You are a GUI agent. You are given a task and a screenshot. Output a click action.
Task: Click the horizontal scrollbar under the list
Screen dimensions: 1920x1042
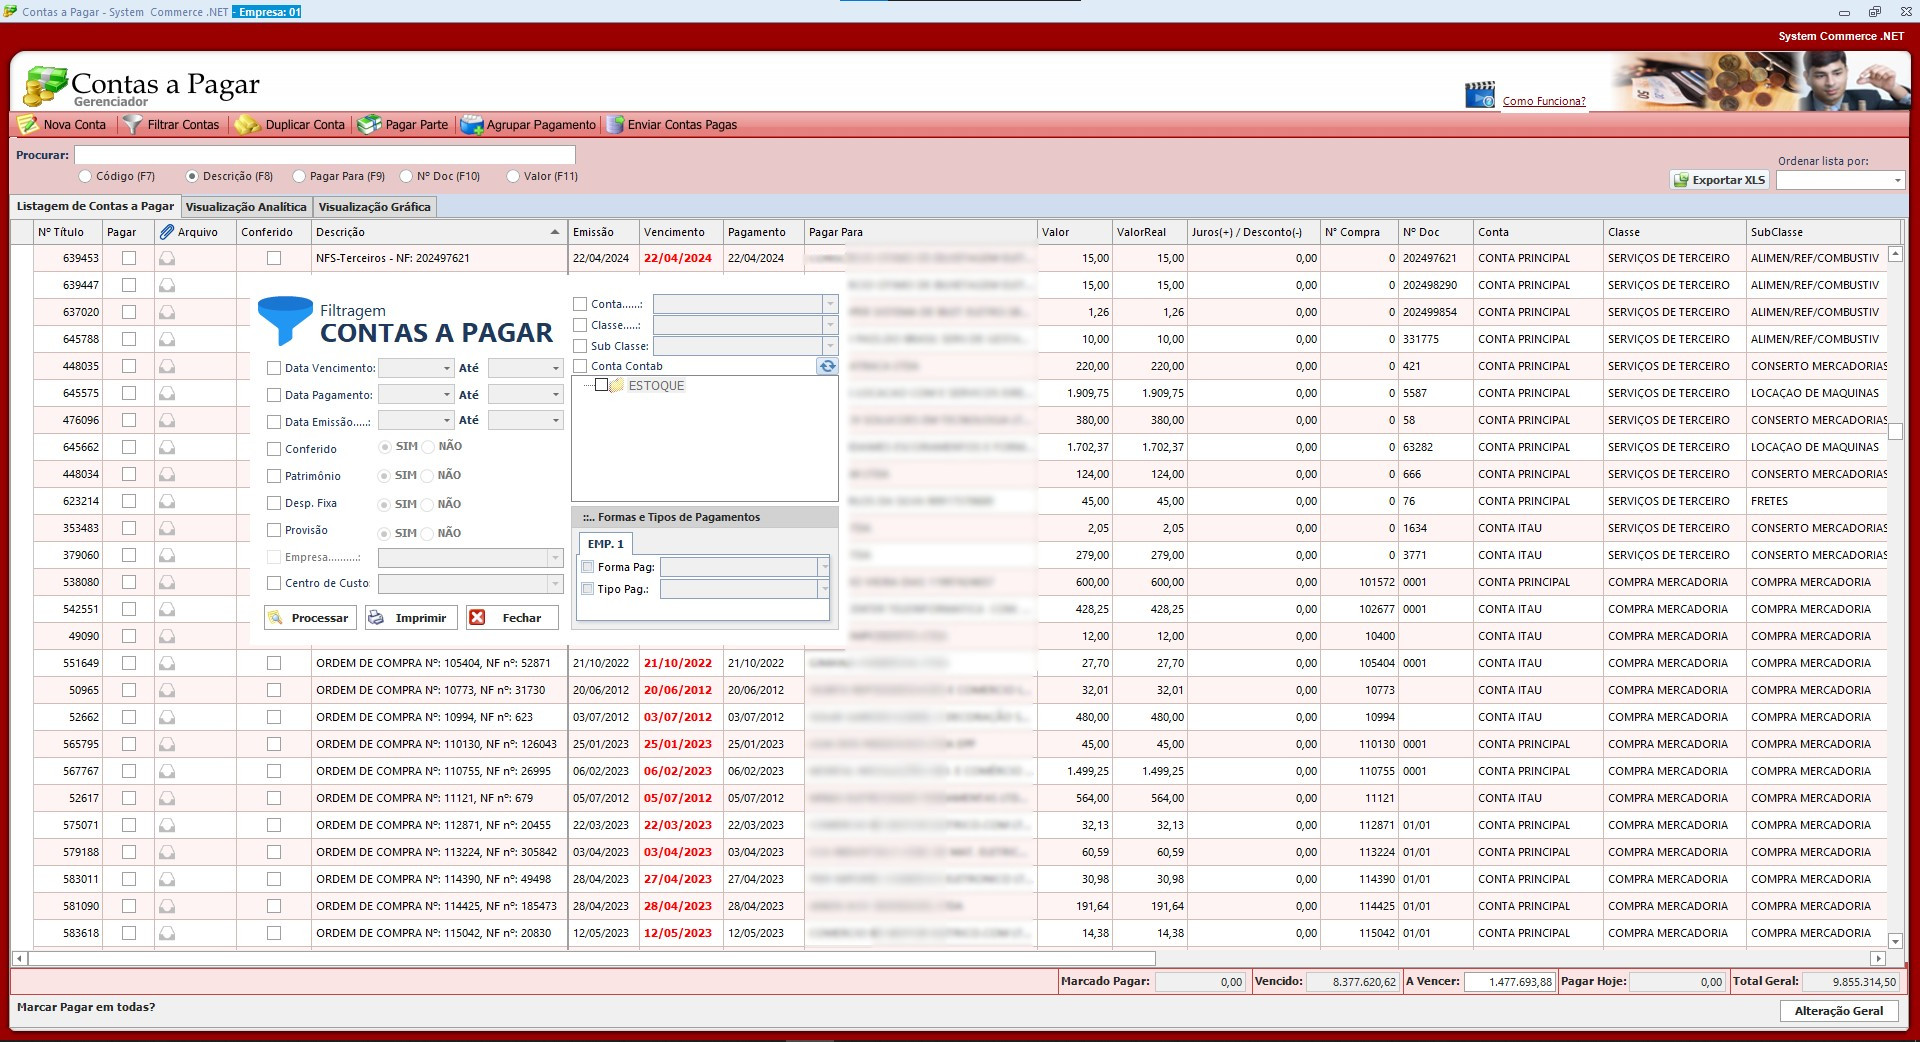coord(600,958)
